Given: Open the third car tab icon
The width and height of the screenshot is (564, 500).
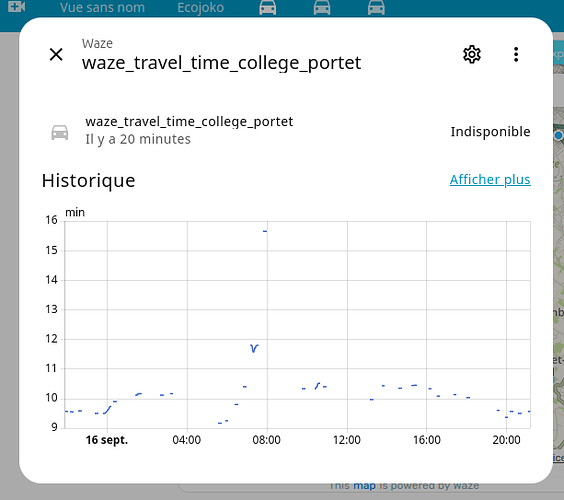Looking at the screenshot, I should (376, 8).
